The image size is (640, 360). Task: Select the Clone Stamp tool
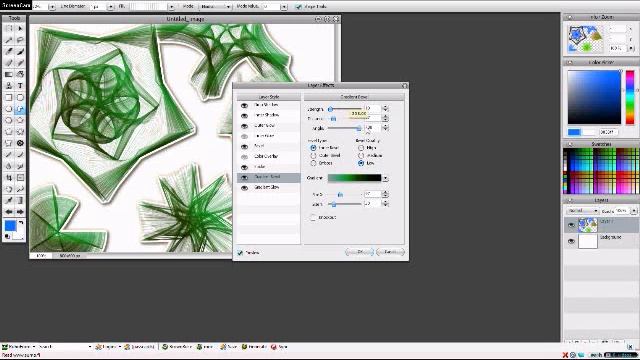pyautogui.click(x=9, y=86)
